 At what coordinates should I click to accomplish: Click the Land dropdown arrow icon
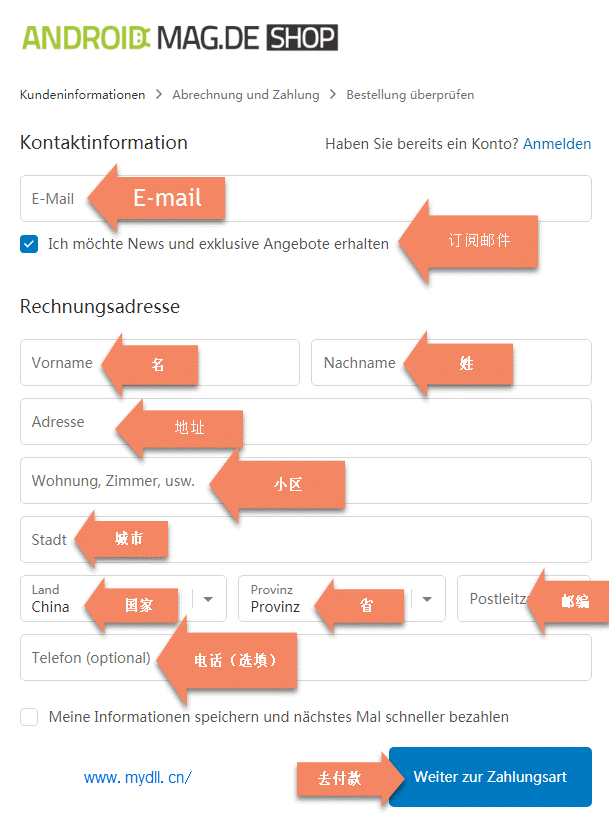[208, 599]
